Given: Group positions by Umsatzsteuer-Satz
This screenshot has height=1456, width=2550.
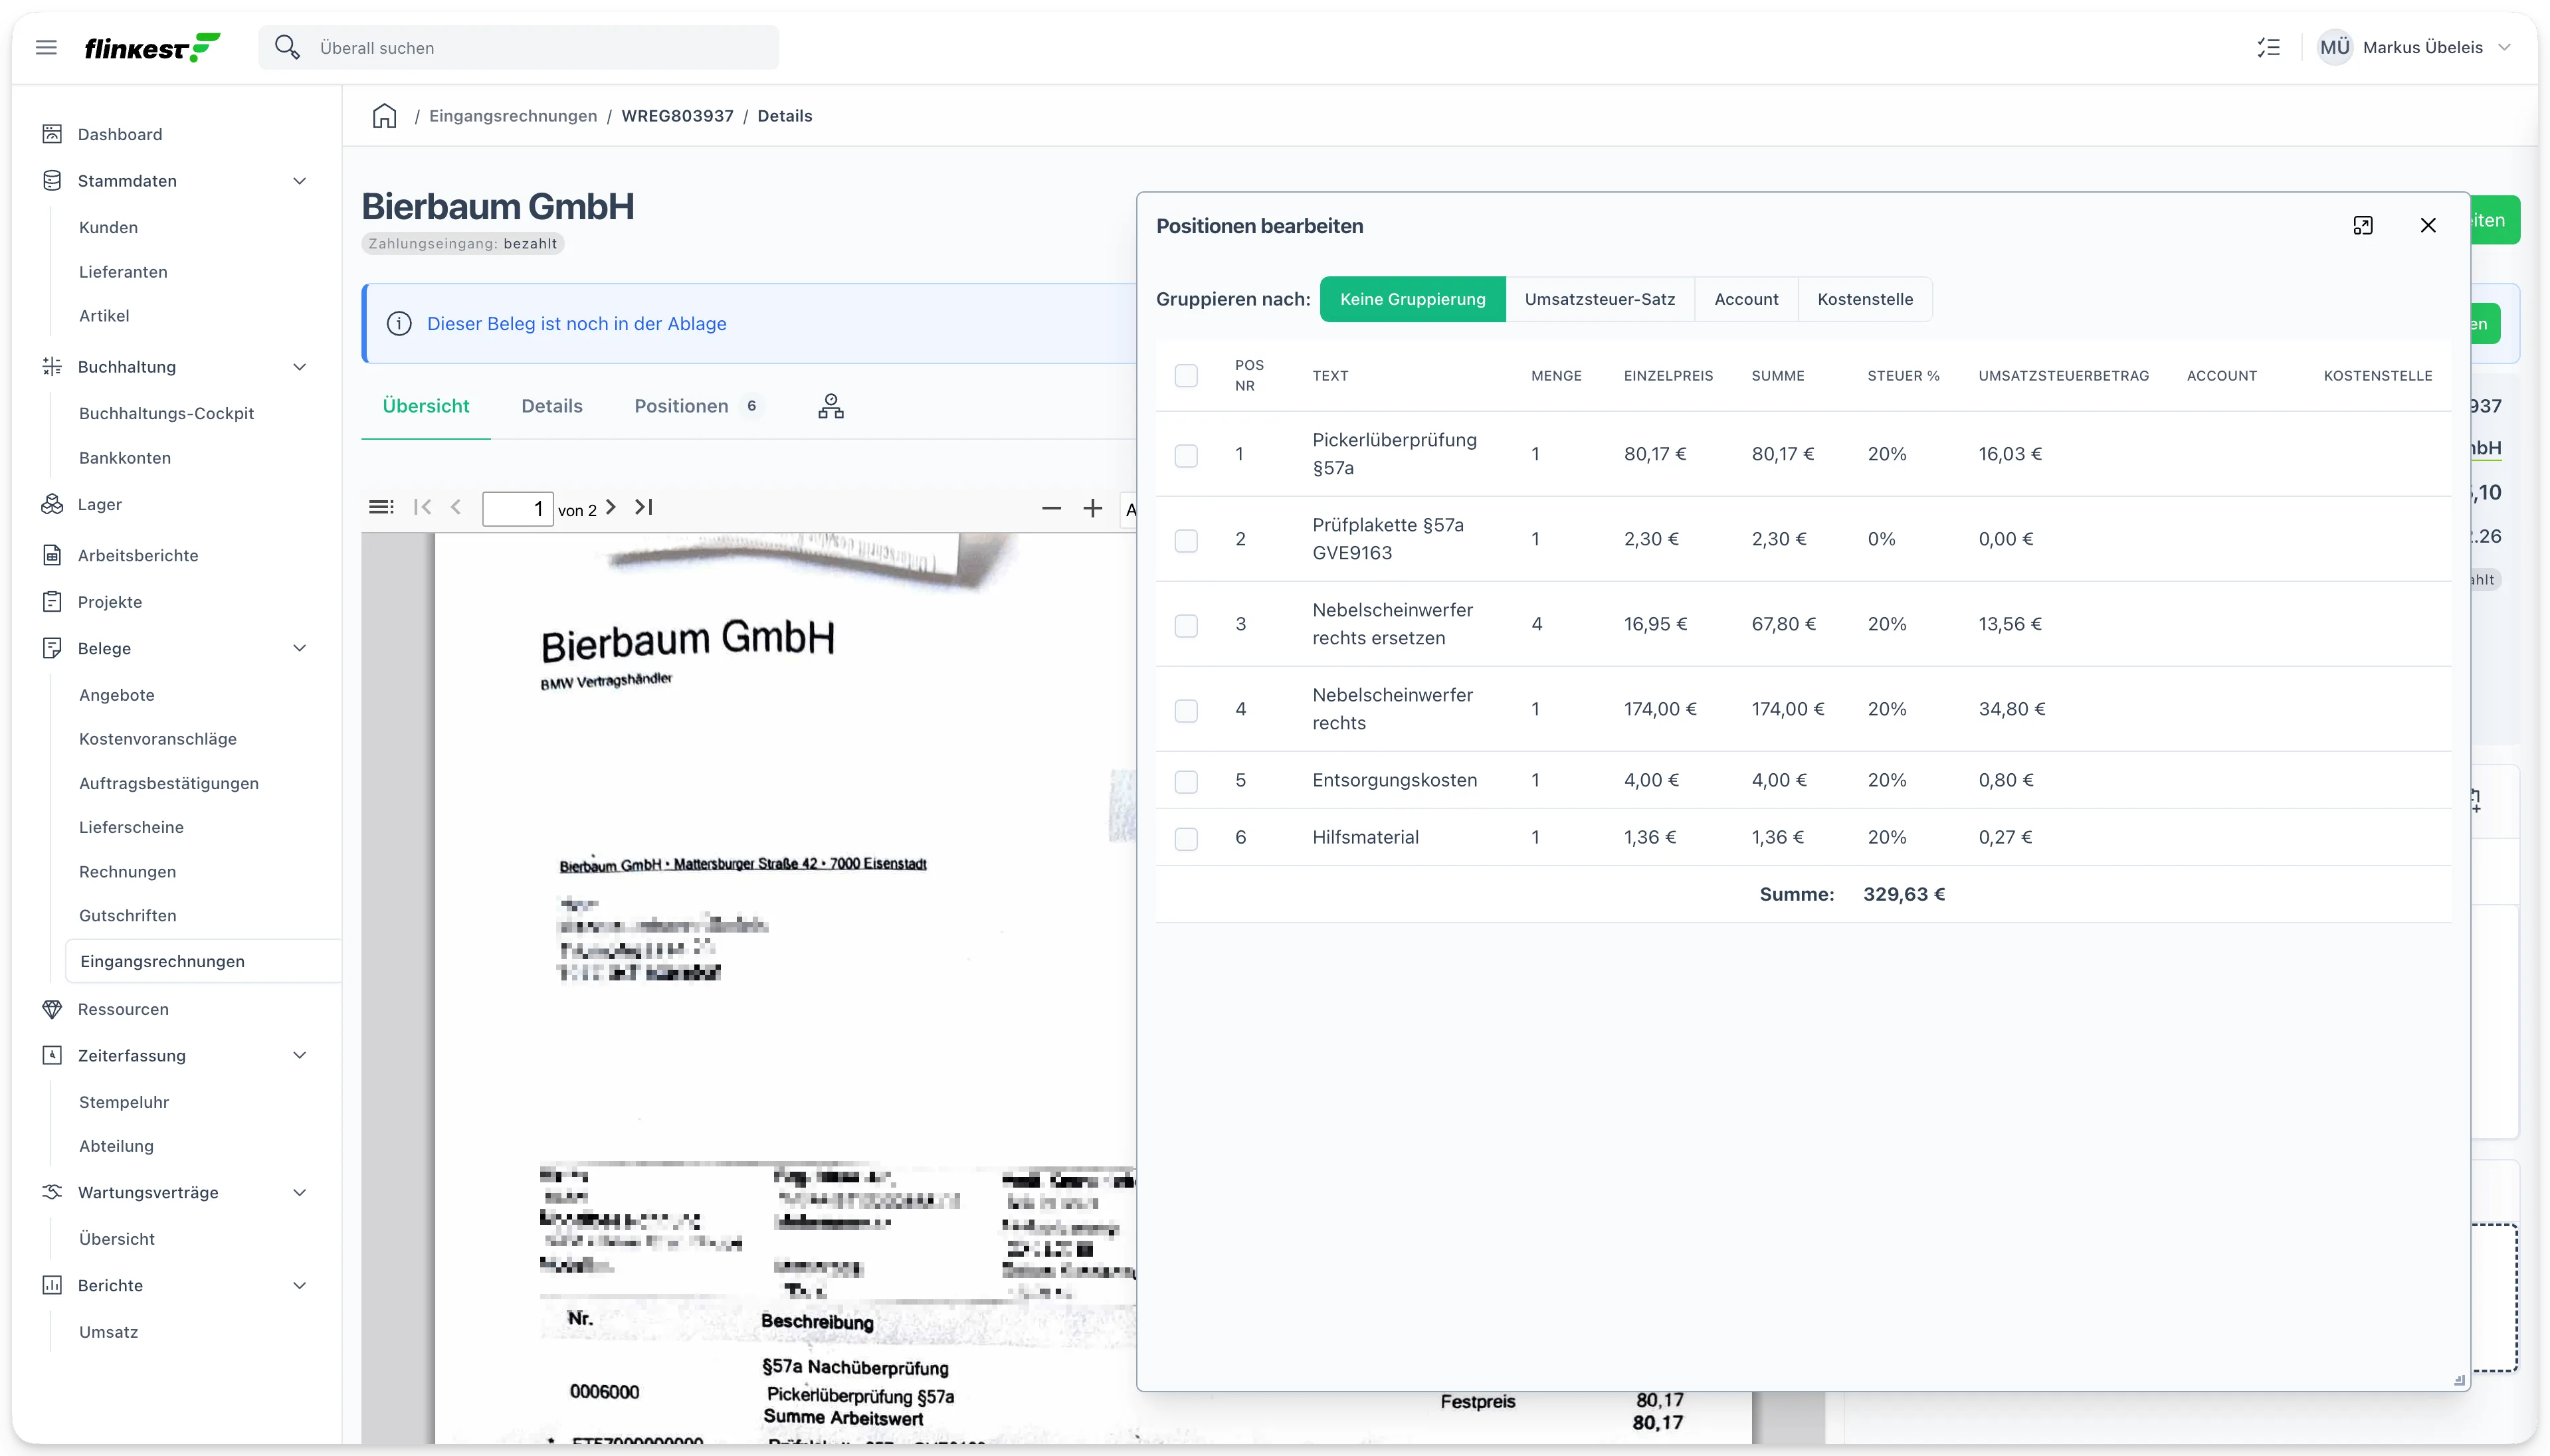Looking at the screenshot, I should 1599,299.
